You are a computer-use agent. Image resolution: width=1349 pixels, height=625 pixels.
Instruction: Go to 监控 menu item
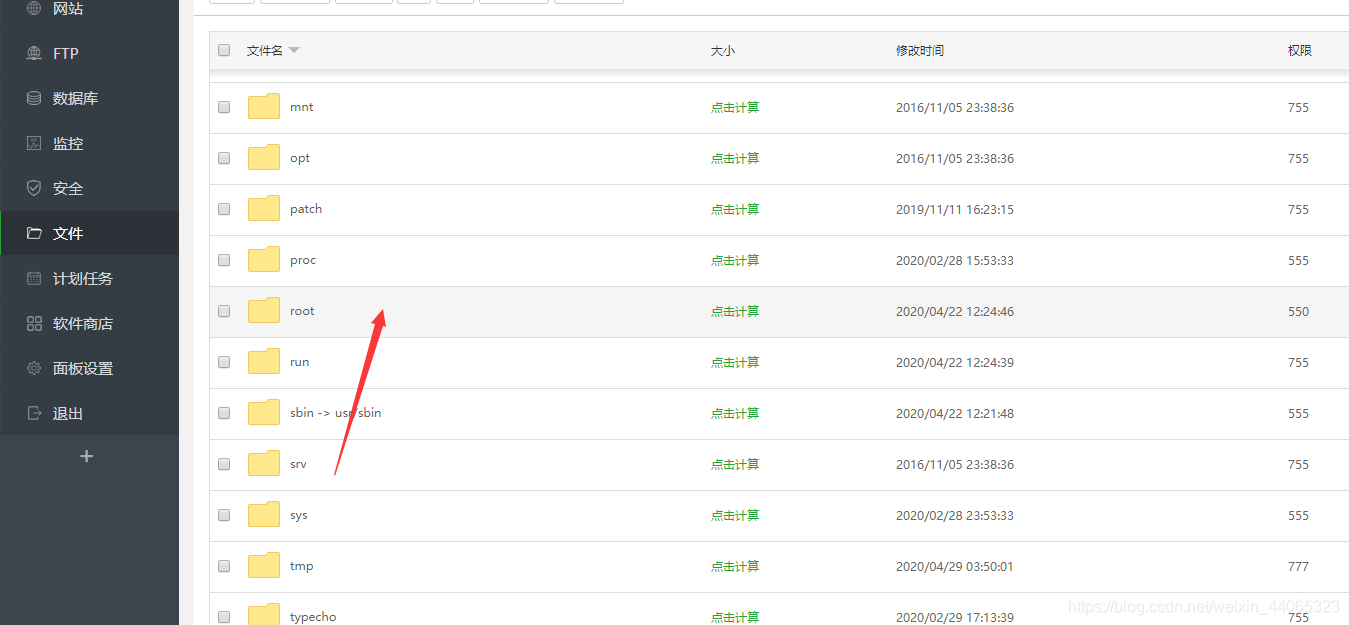coord(68,144)
